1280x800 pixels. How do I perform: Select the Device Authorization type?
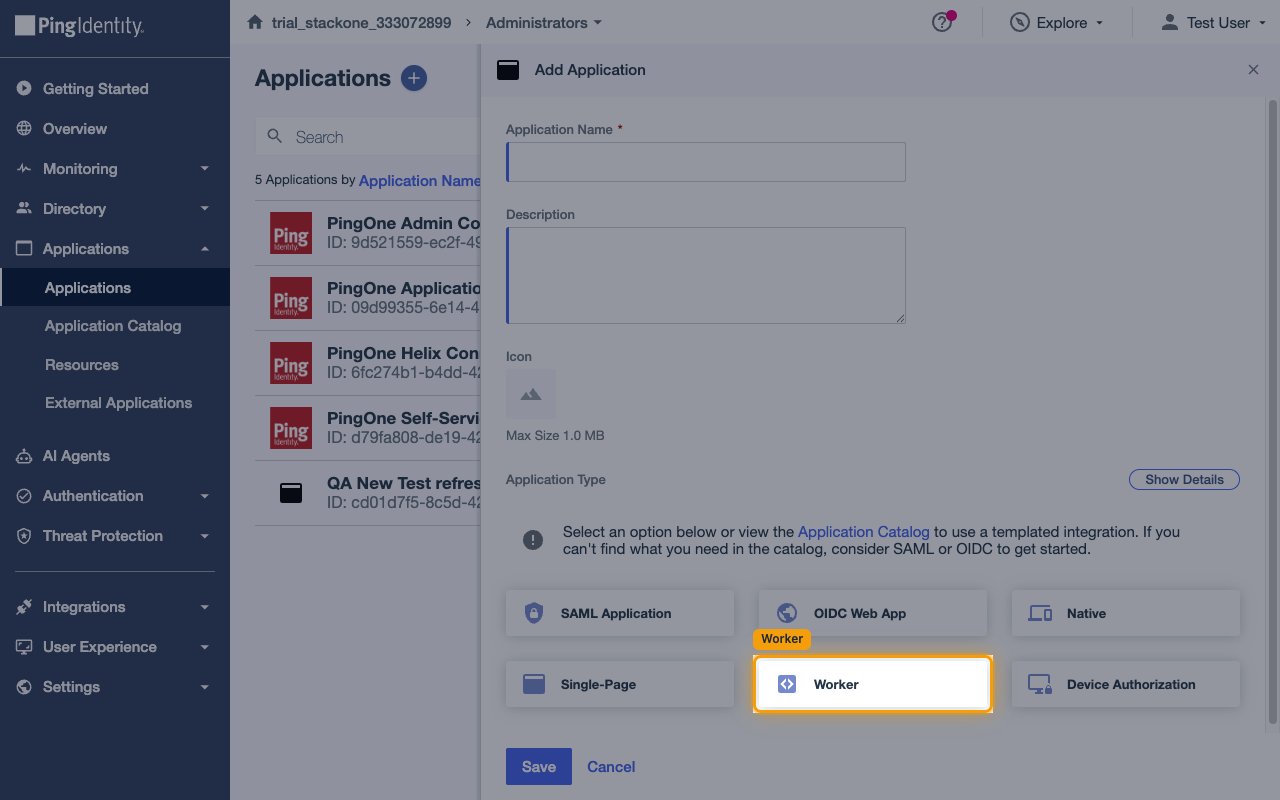[x=1126, y=684]
